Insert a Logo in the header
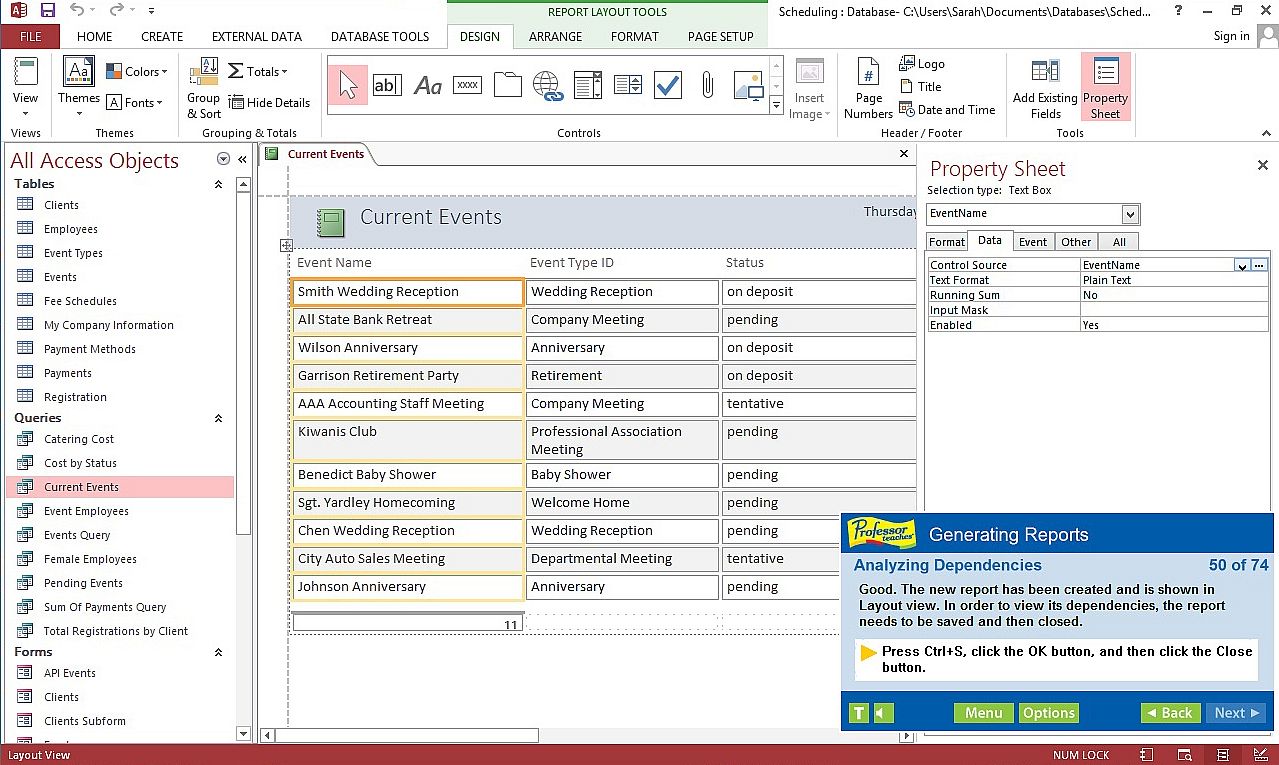Image resolution: width=1279 pixels, height=765 pixels. click(921, 64)
